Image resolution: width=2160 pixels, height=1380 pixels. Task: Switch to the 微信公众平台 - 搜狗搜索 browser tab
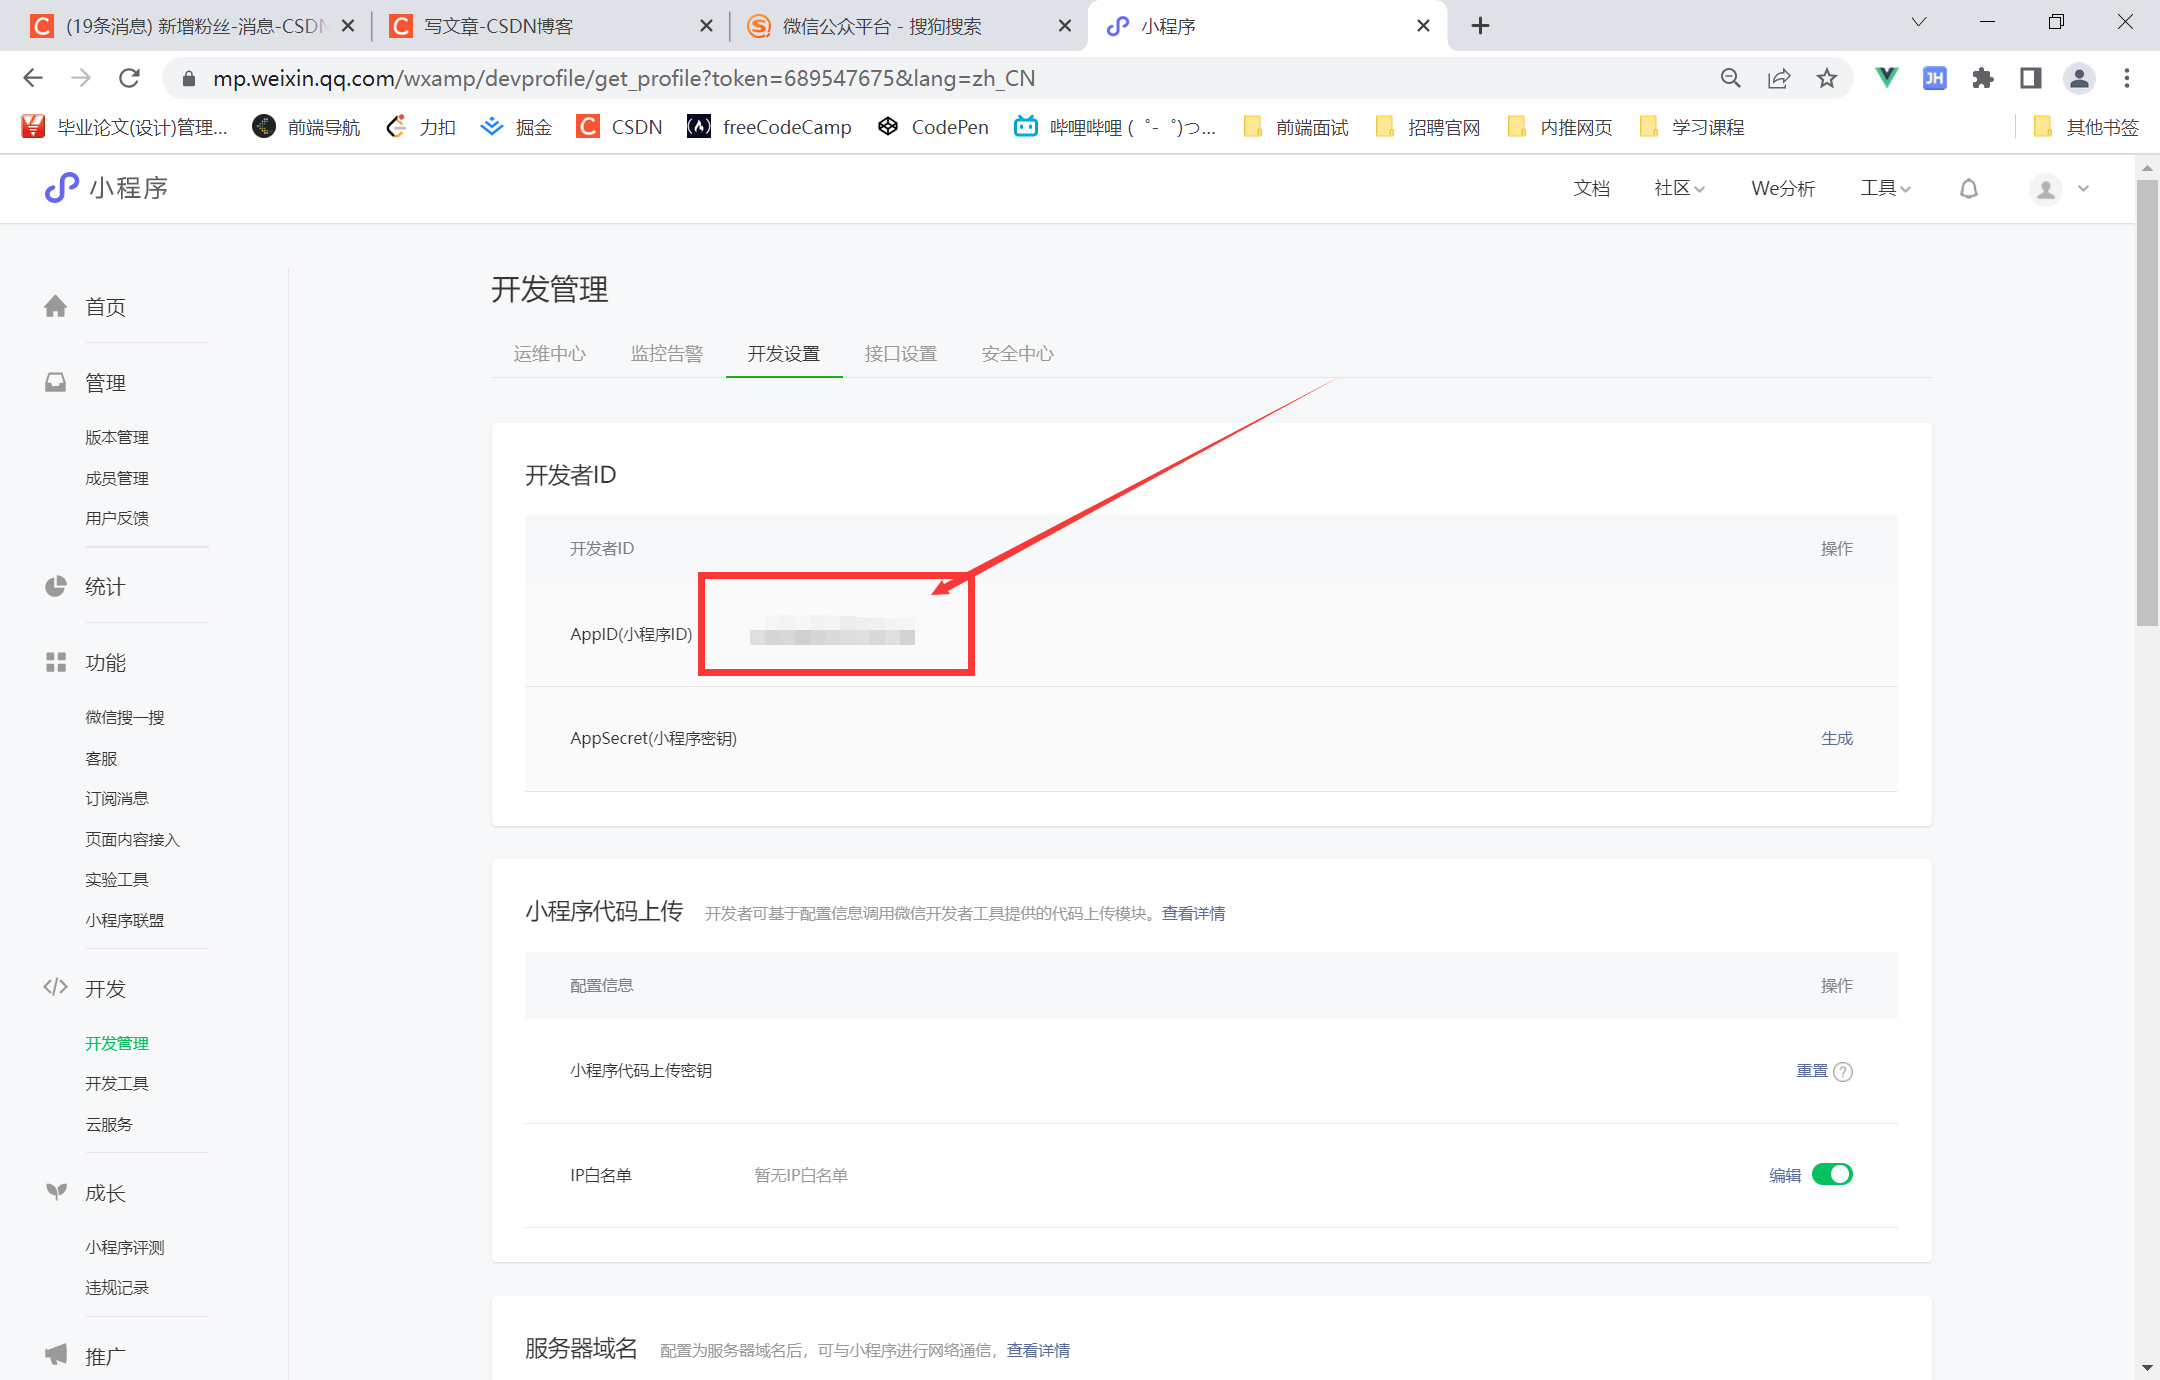(x=908, y=26)
